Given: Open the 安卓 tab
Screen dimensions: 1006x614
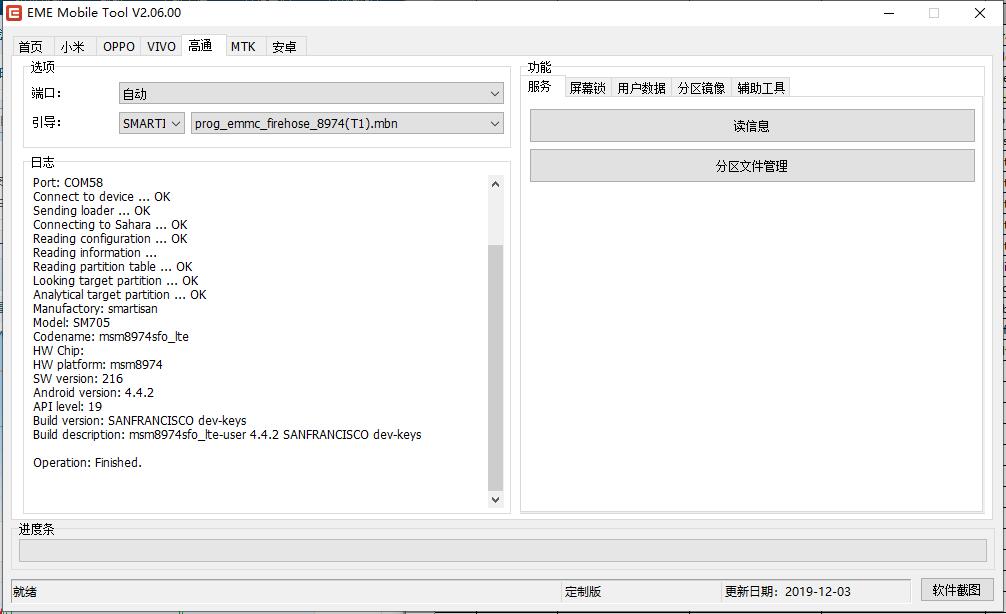Looking at the screenshot, I should pyautogui.click(x=284, y=47).
